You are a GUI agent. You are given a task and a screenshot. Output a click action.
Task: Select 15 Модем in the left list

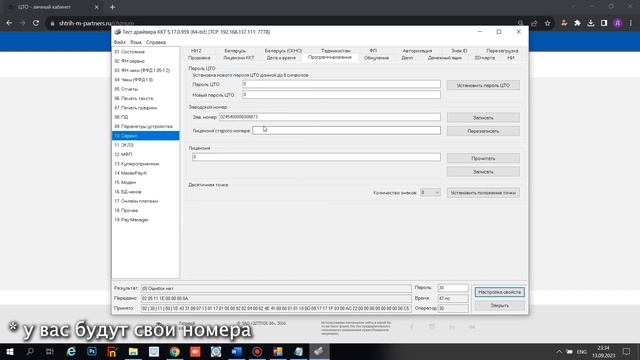click(x=146, y=182)
